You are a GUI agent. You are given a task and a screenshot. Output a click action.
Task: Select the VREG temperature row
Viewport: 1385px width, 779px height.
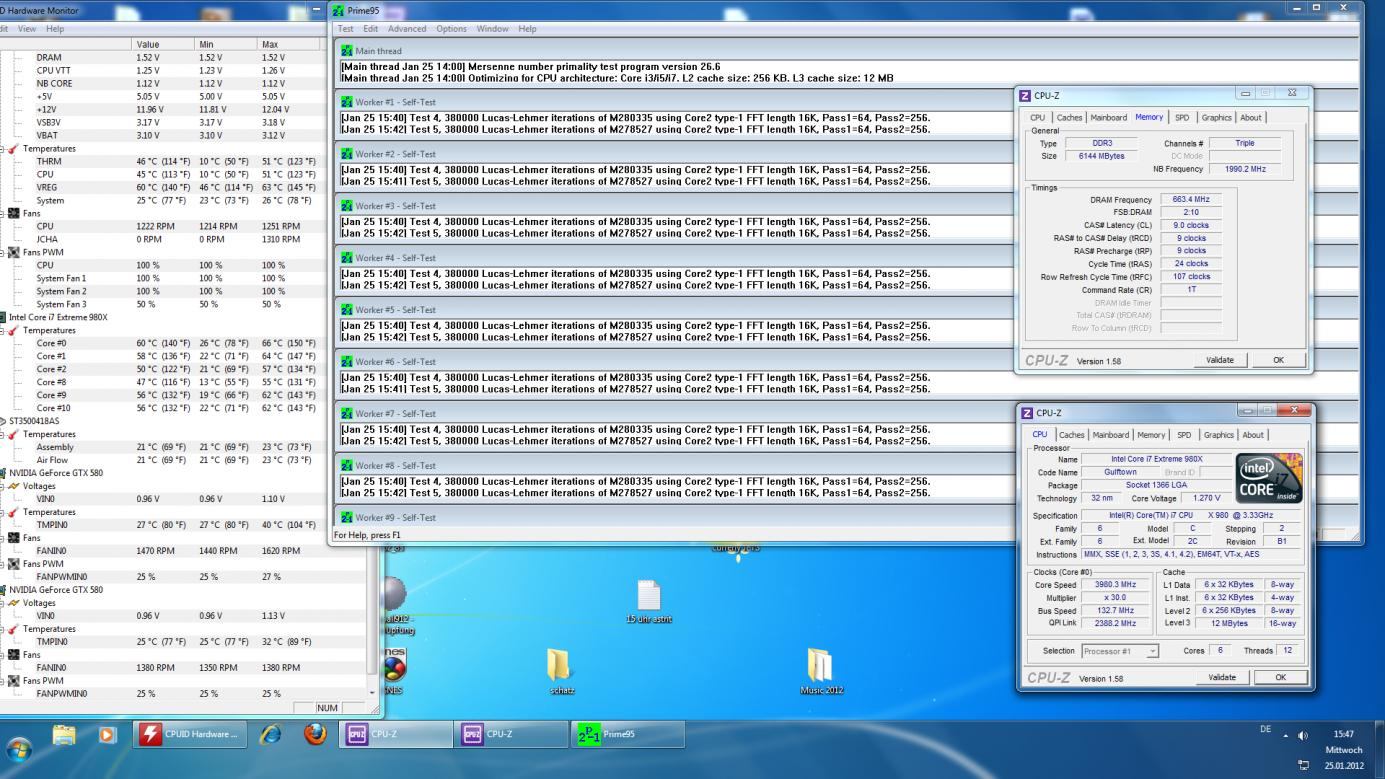pyautogui.click(x=160, y=187)
